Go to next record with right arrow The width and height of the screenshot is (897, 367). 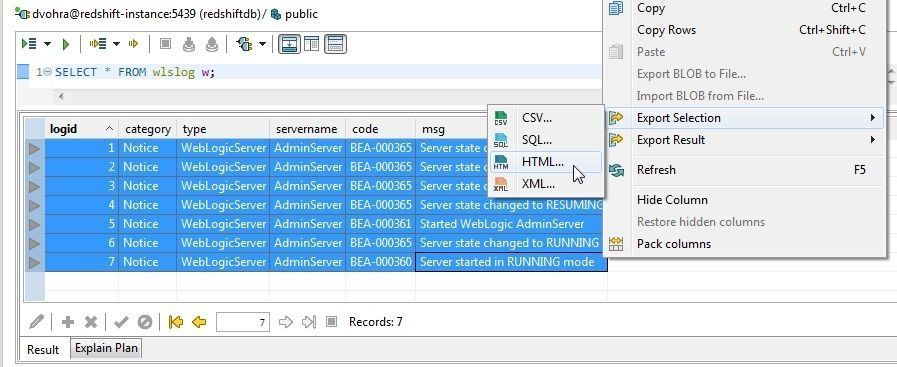(285, 322)
